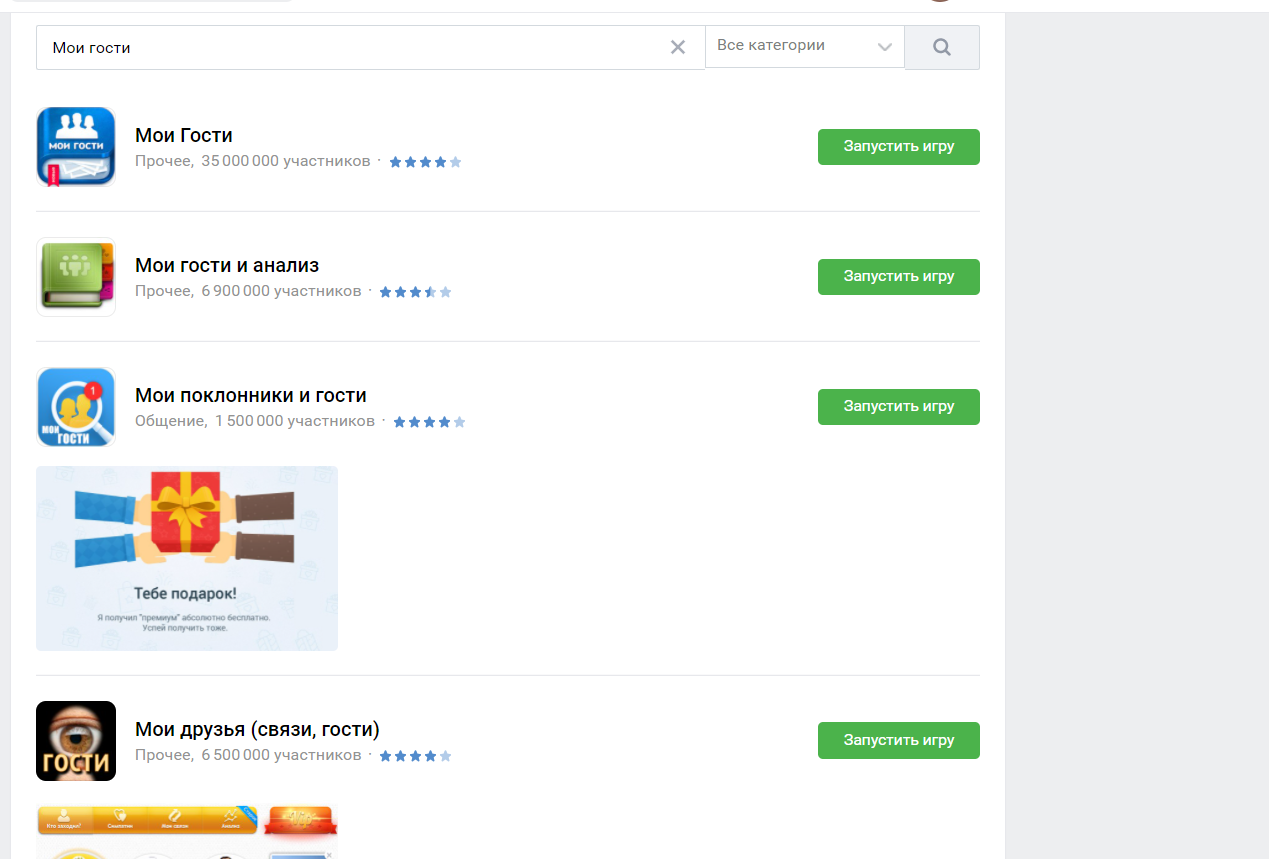Open the green book "Мои гости и анализ" icon

coord(76,277)
